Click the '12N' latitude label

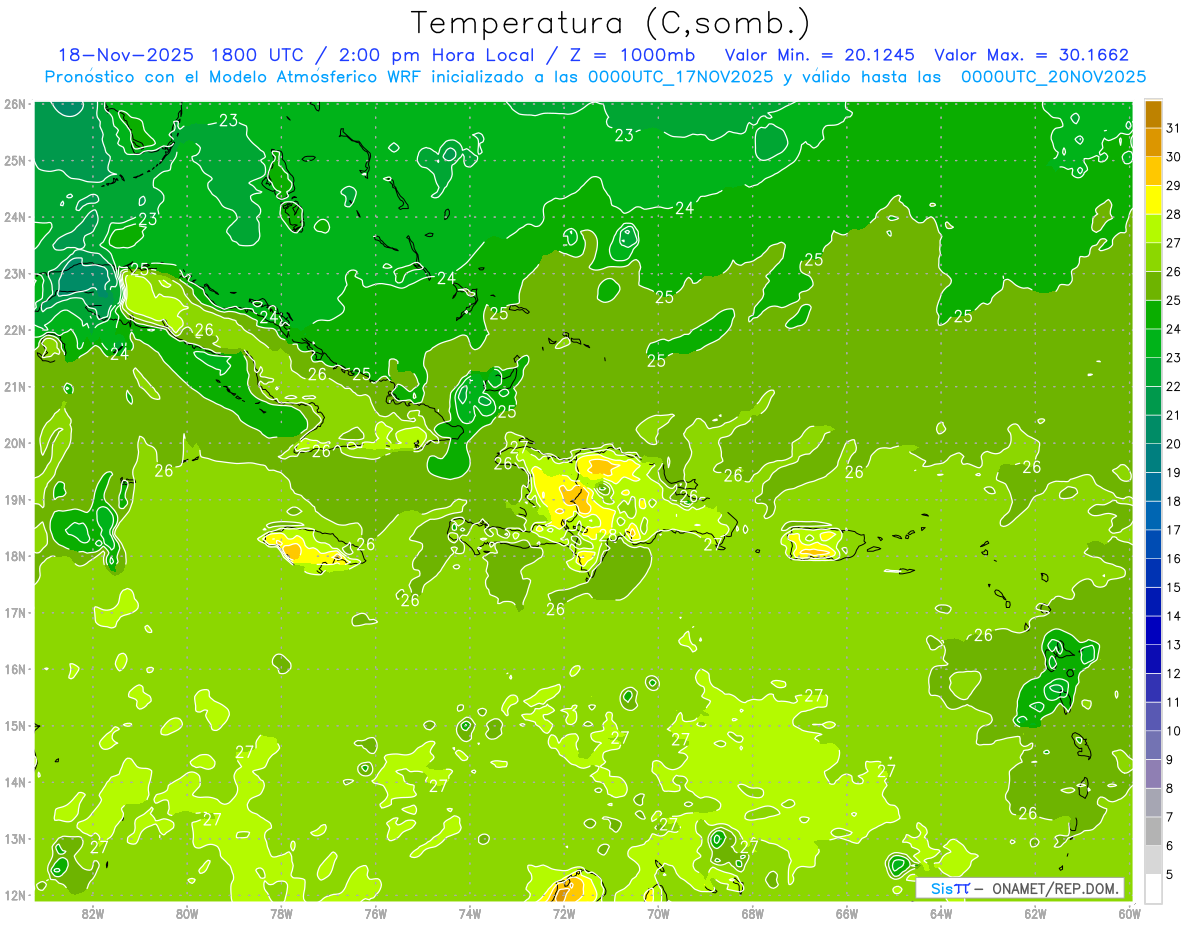15,895
